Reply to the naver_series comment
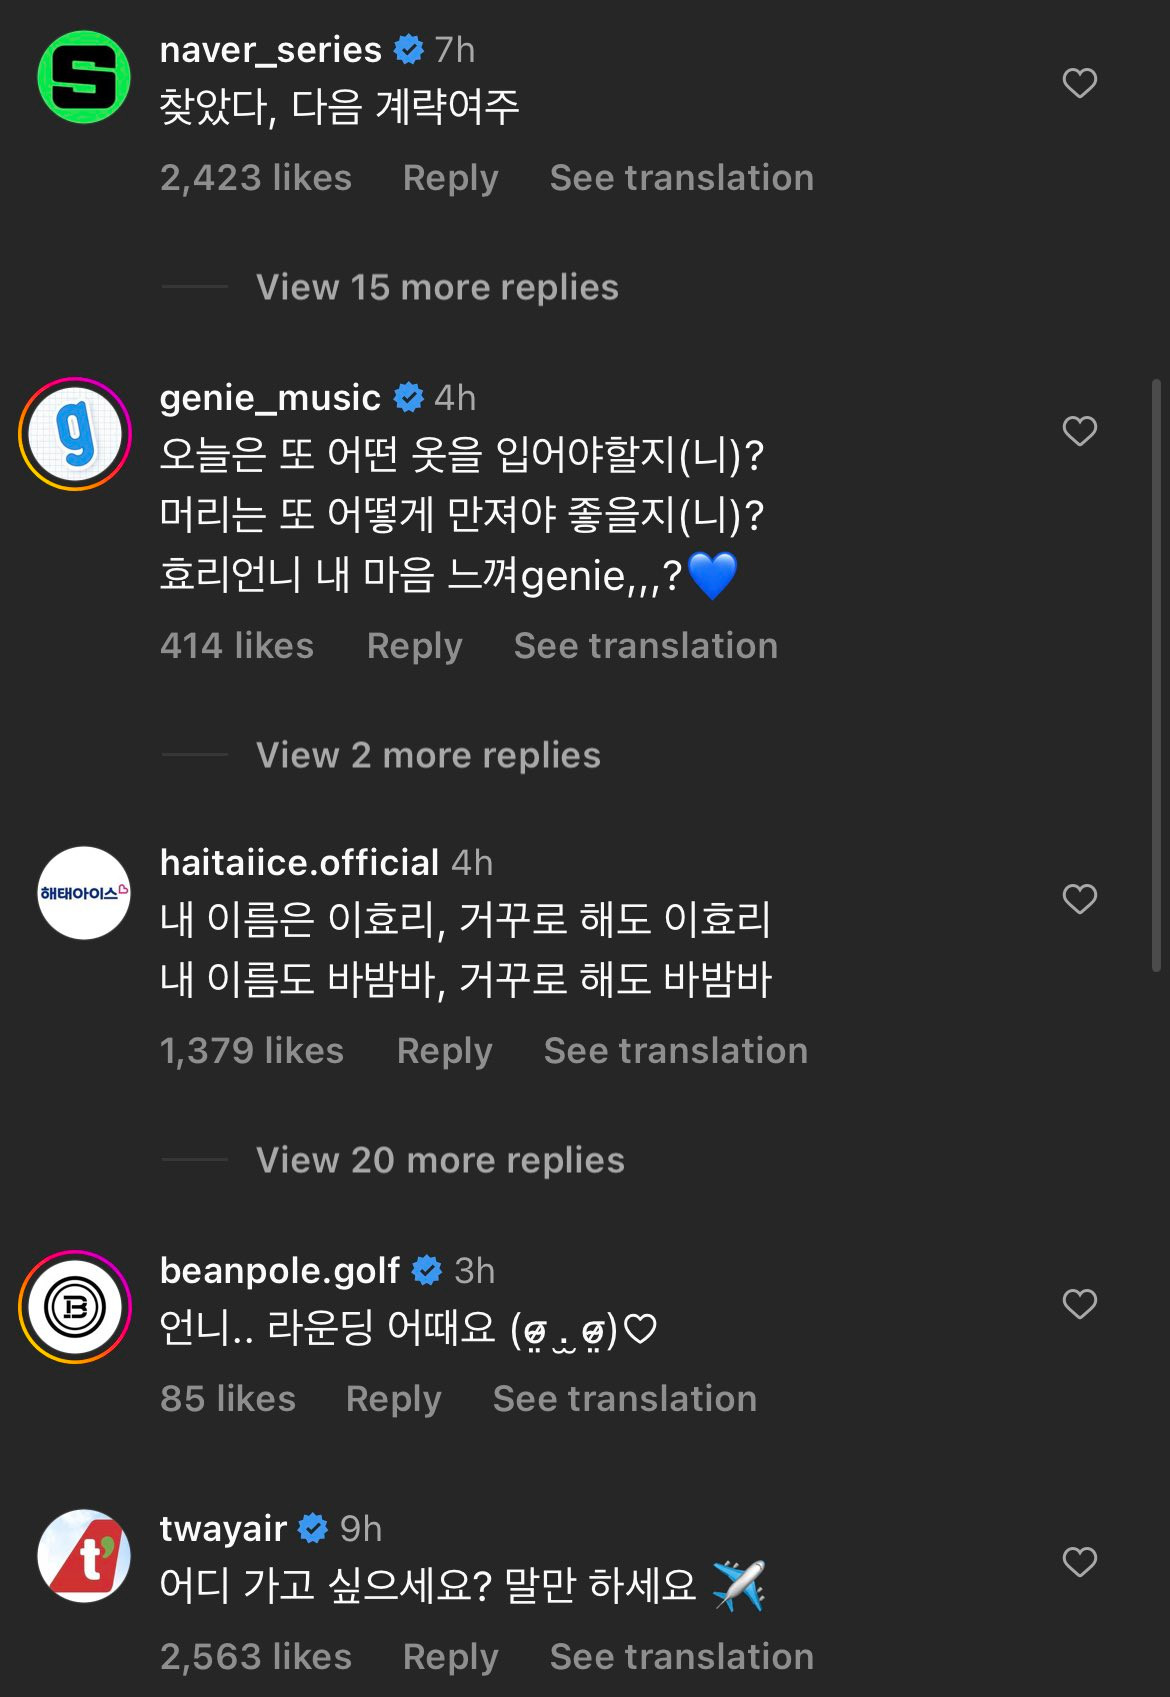The width and height of the screenshot is (1170, 1697). (x=450, y=178)
